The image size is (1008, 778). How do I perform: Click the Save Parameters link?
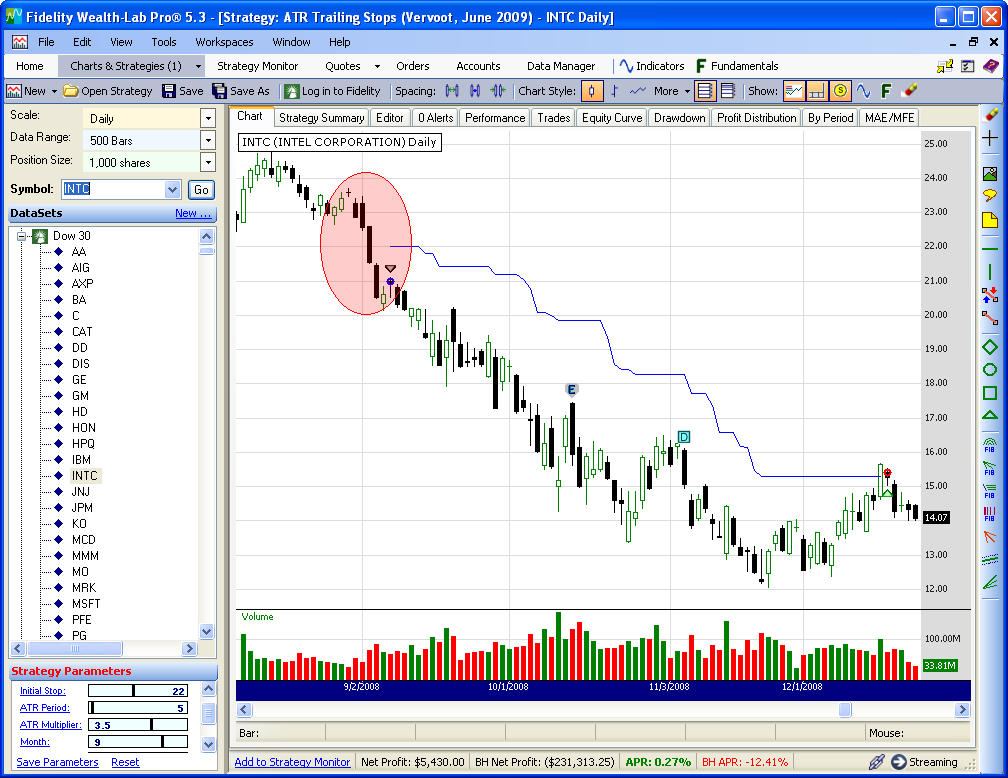[x=57, y=762]
